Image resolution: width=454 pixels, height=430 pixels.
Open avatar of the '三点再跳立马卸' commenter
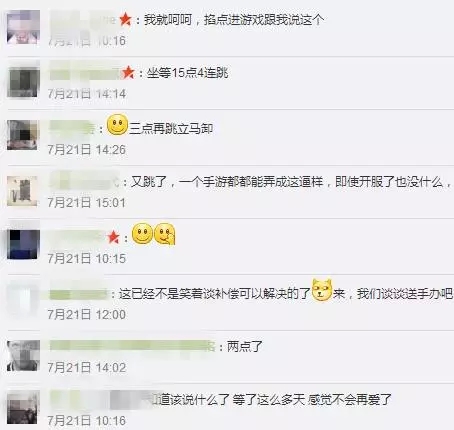click(23, 135)
